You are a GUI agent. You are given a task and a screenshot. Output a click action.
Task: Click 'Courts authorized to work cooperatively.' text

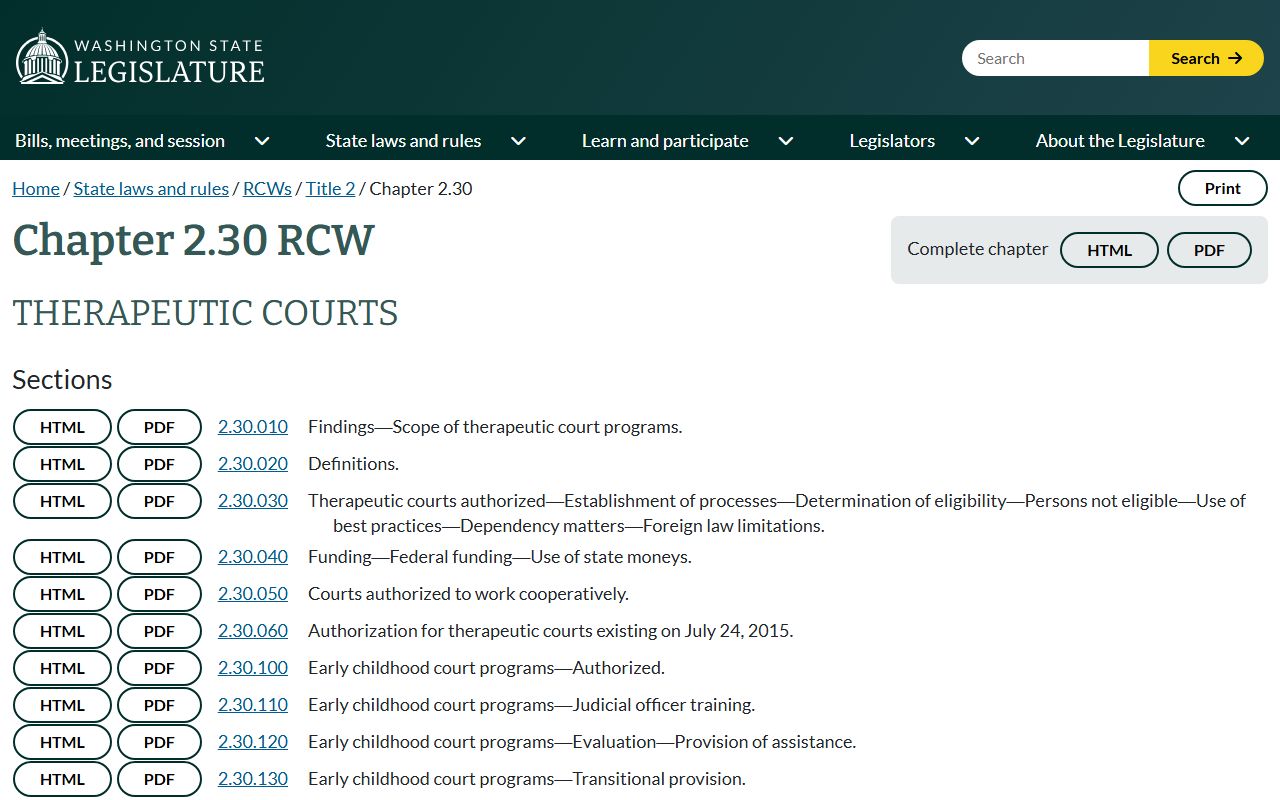click(468, 594)
